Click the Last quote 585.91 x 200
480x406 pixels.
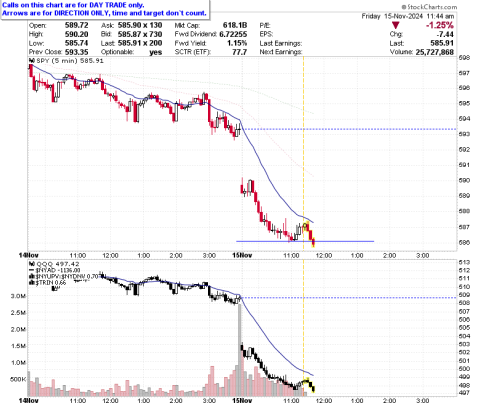(x=140, y=43)
